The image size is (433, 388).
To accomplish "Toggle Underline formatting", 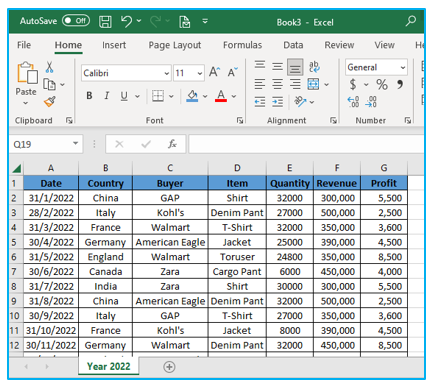I will pyautogui.click(x=124, y=96).
